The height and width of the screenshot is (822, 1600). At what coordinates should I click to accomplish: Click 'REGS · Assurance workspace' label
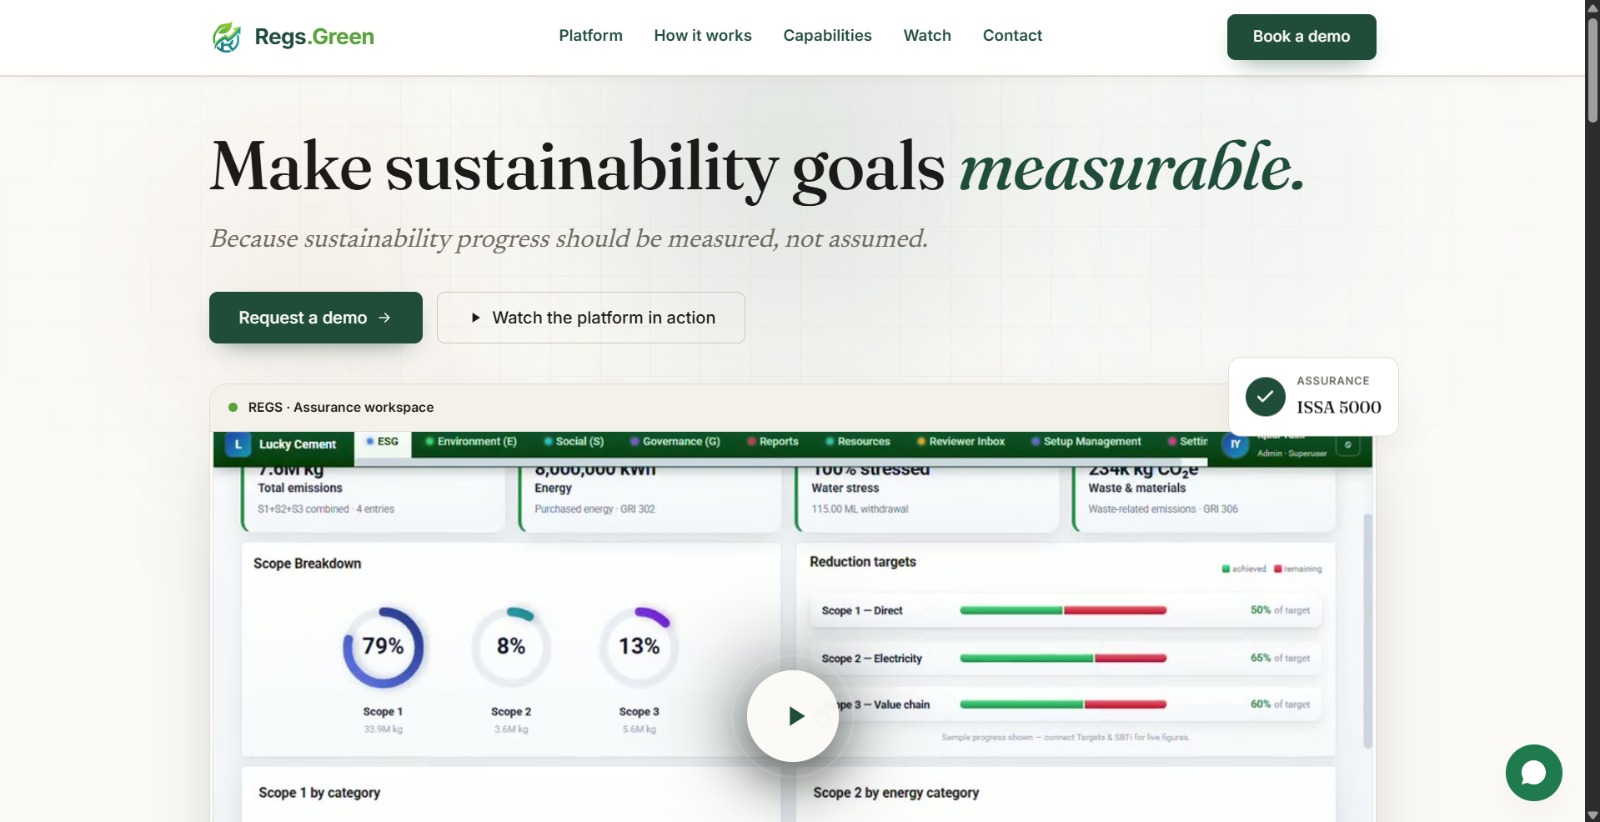pos(341,408)
